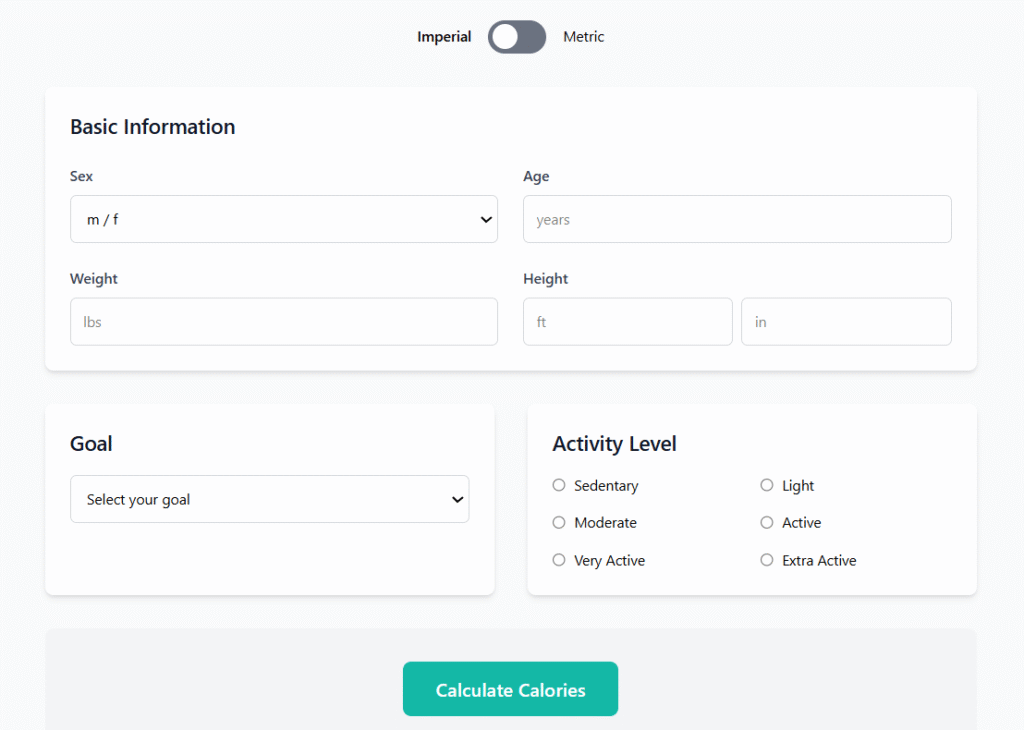Click the Calculate Calories button
This screenshot has height=730, width=1024.
tap(510, 689)
